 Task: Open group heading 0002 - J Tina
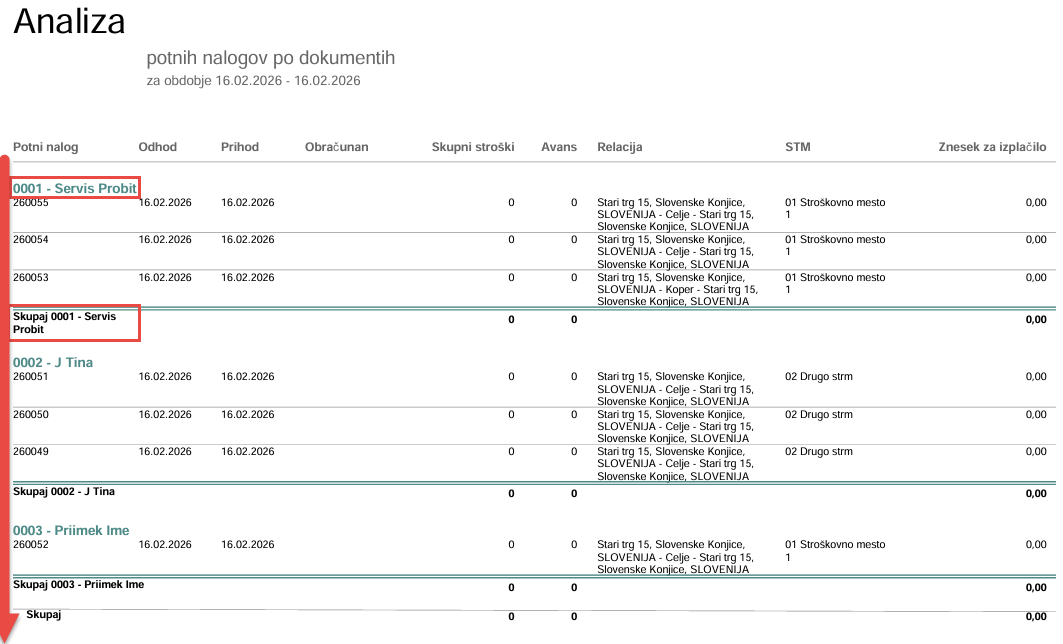pos(53,362)
